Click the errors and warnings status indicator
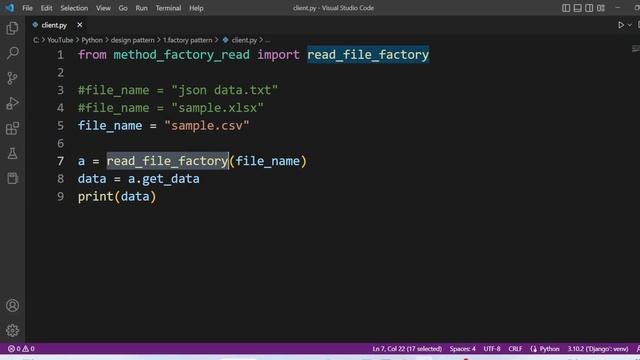640x360 pixels. click(x=21, y=349)
